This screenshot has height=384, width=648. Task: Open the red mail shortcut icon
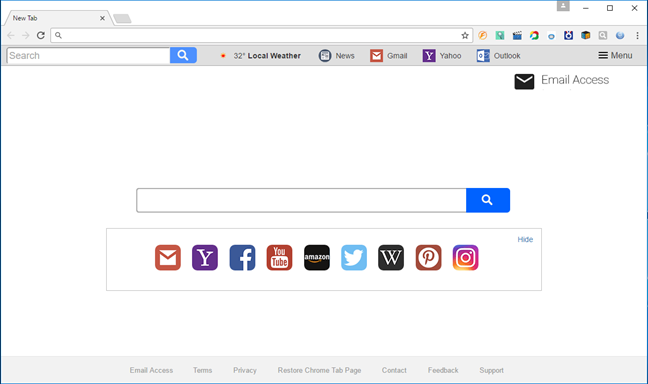[168, 258]
